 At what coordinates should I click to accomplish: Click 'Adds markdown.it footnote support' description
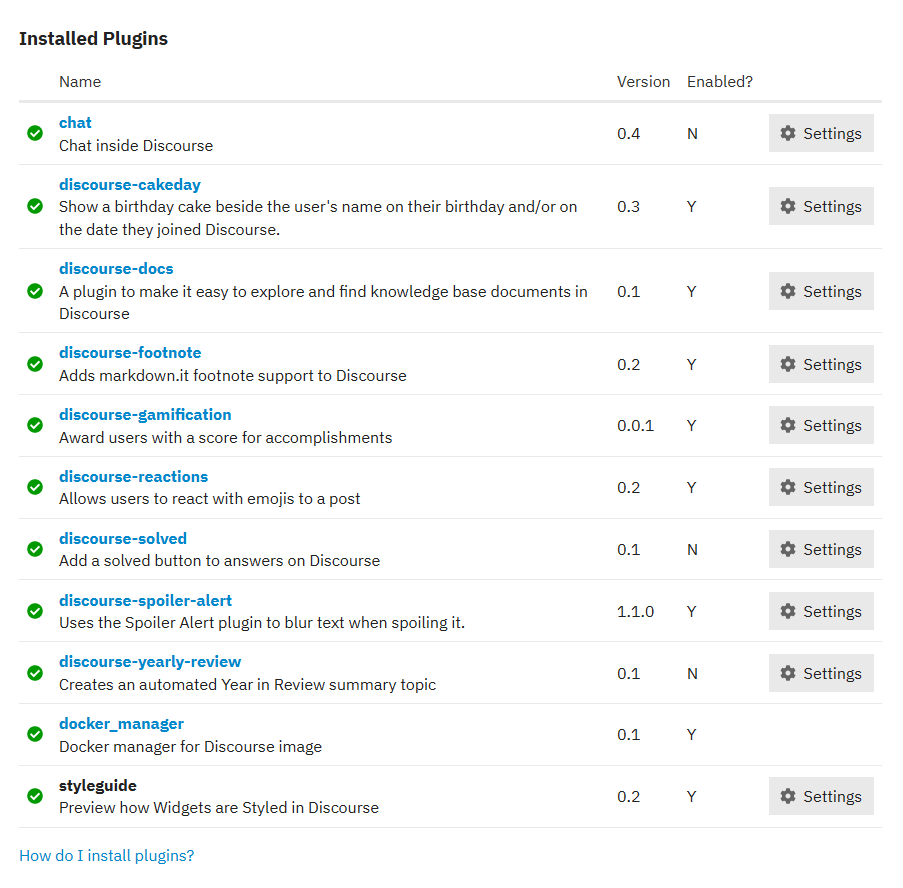[233, 375]
